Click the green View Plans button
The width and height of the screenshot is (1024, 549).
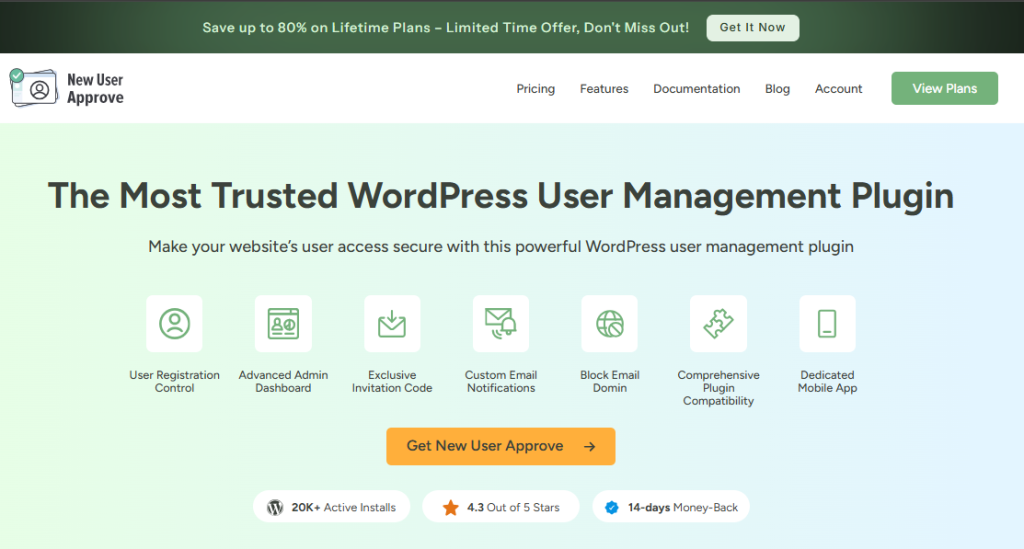click(x=944, y=88)
